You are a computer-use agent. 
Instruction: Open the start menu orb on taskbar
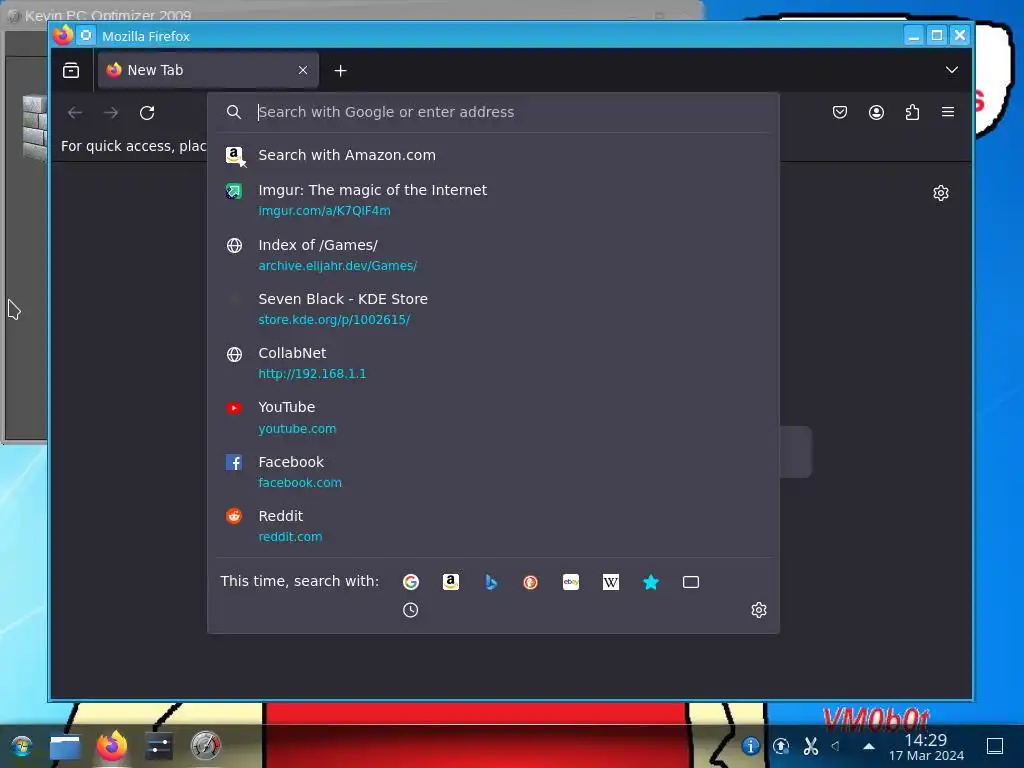[21, 746]
